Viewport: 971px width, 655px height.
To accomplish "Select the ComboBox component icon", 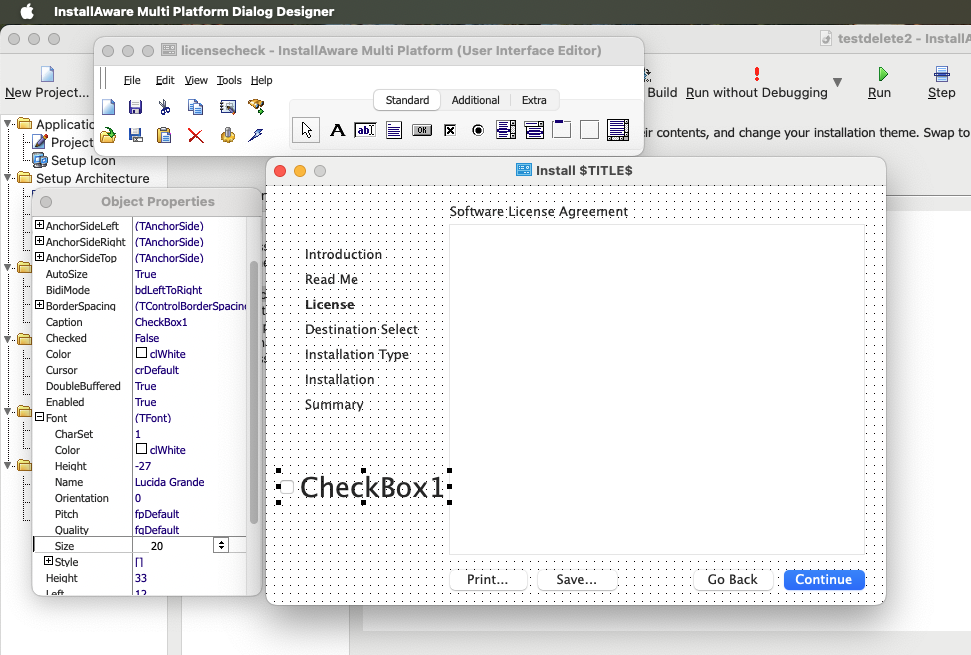I will [534, 130].
